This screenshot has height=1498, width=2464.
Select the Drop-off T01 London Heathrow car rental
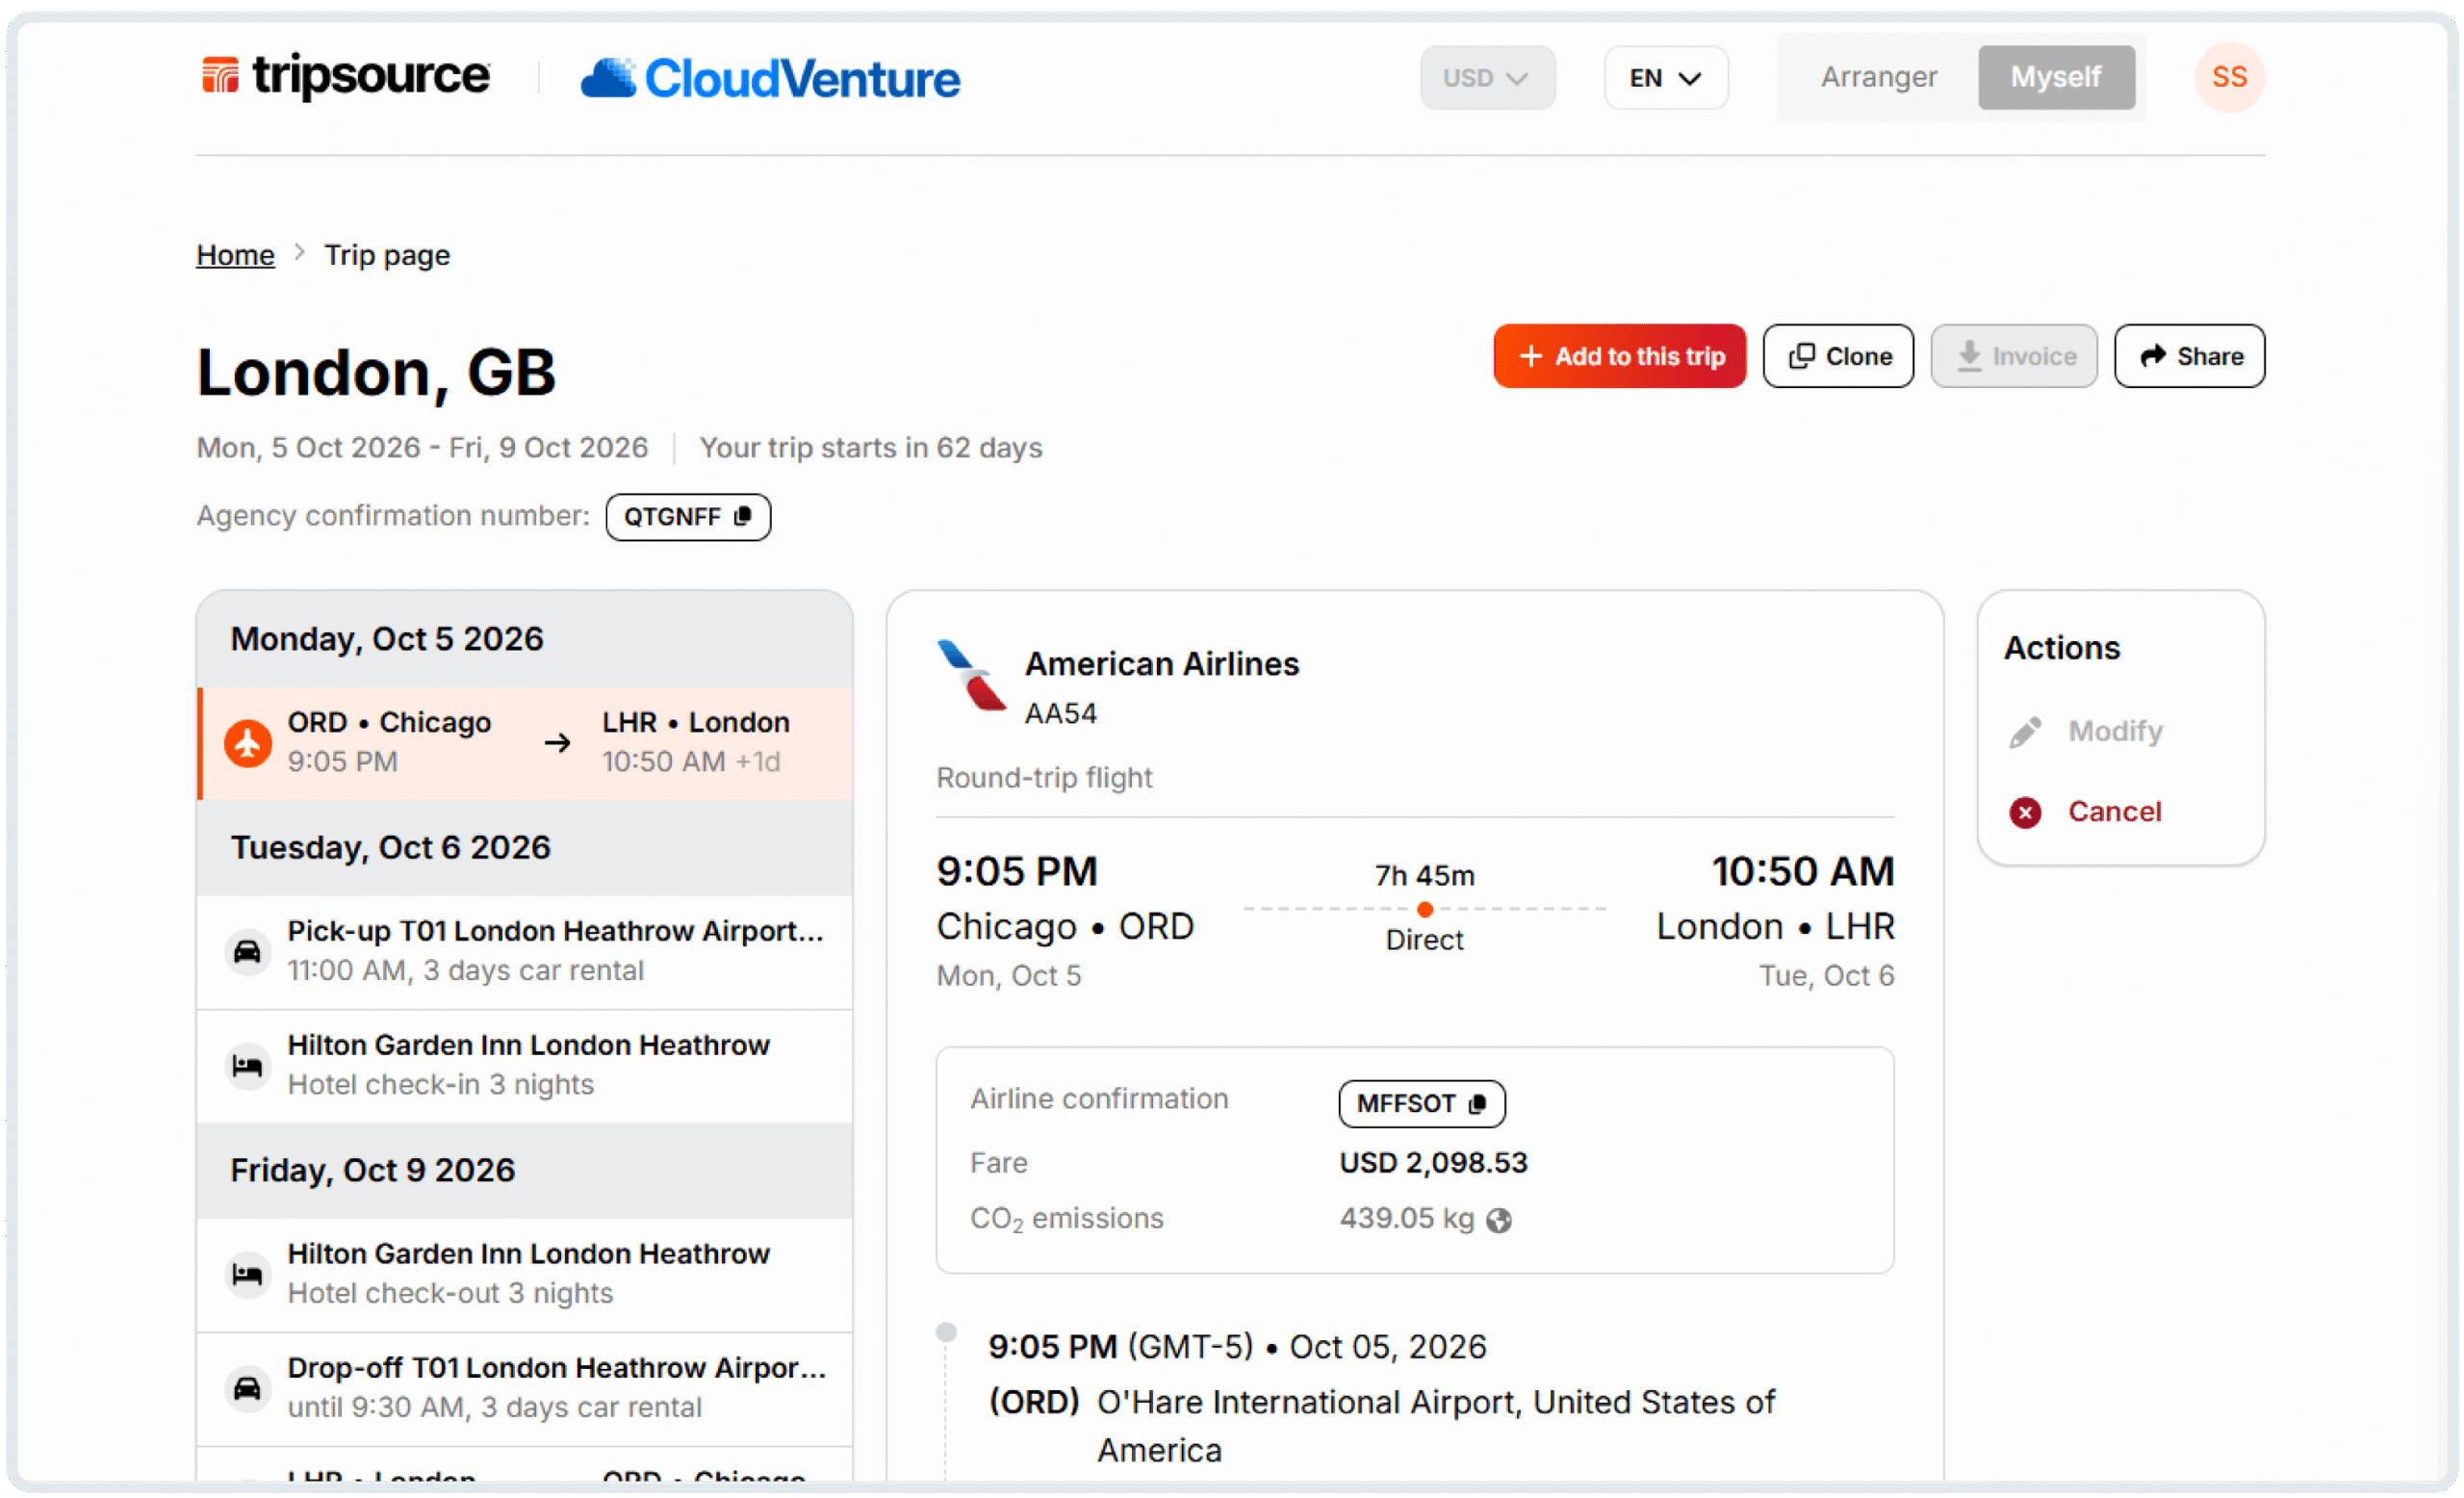coord(525,1387)
